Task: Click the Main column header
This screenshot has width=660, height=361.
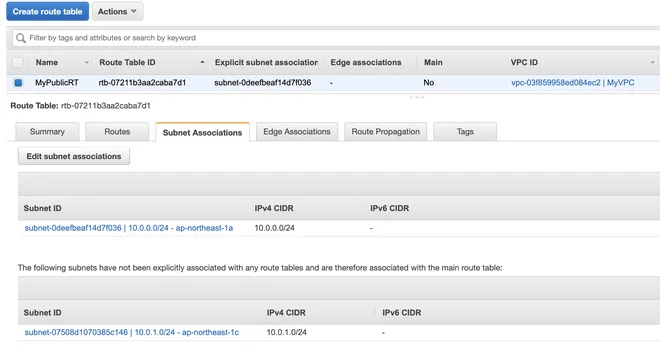Action: coord(433,62)
